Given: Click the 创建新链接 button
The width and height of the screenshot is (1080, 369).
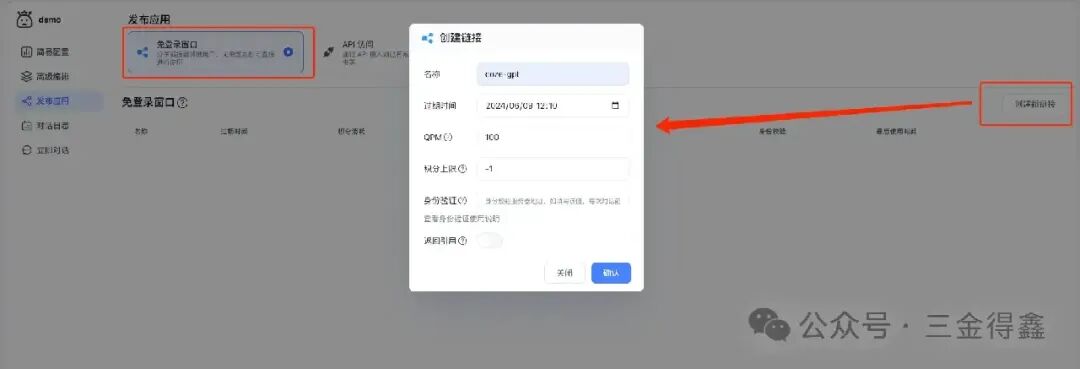Looking at the screenshot, I should click(x=1035, y=104).
